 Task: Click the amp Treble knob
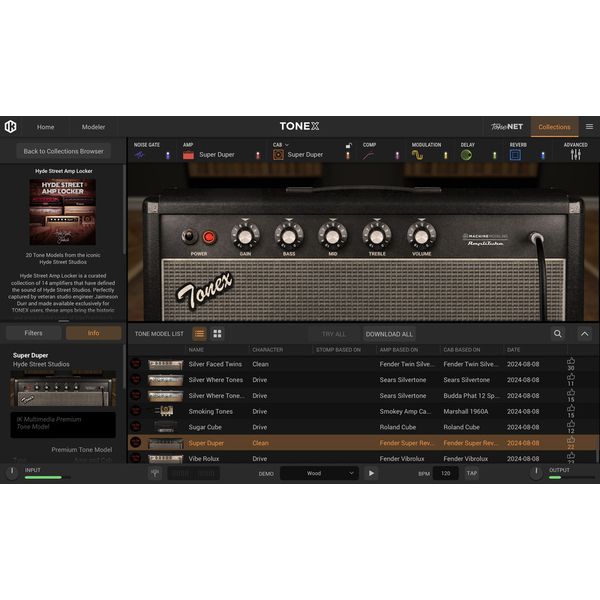point(377,236)
